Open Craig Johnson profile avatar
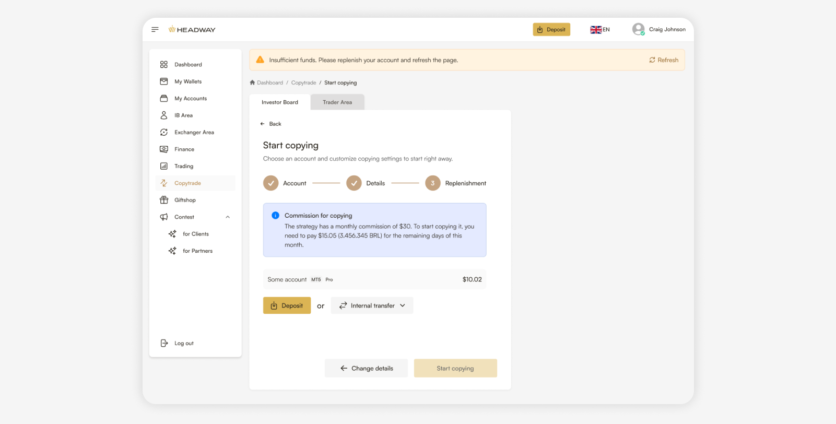 pos(638,30)
